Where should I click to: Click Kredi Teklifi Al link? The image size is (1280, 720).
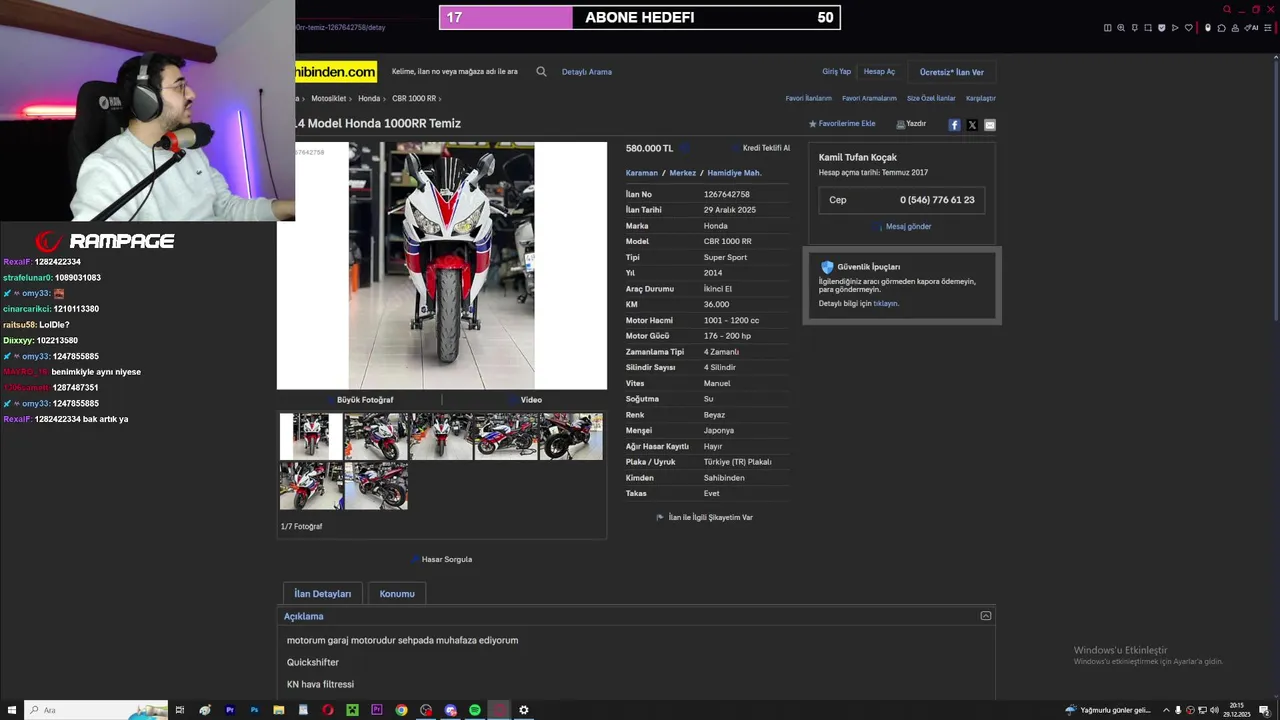tap(766, 148)
